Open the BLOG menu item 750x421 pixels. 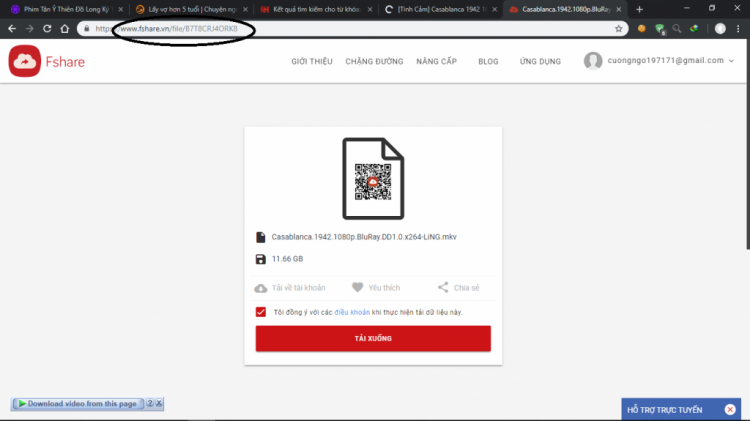click(488, 61)
